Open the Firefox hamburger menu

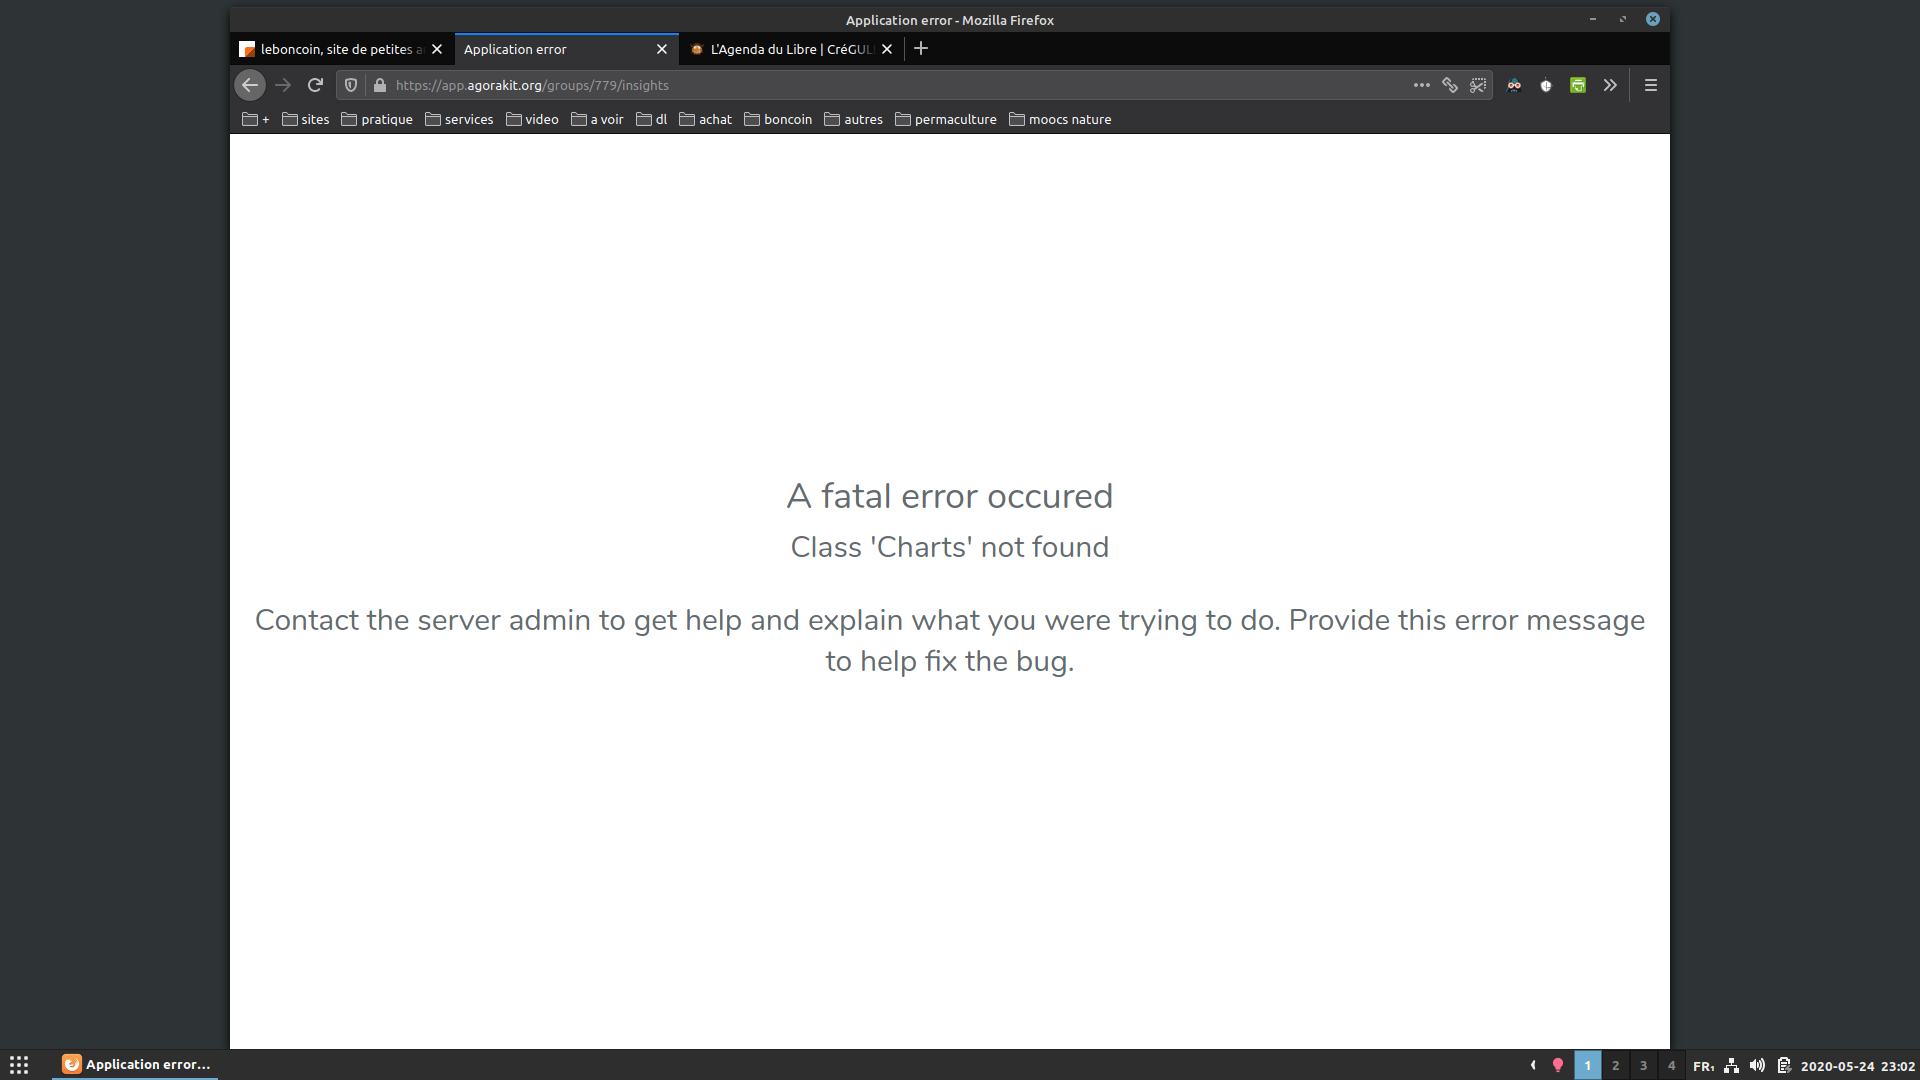coord(1651,85)
